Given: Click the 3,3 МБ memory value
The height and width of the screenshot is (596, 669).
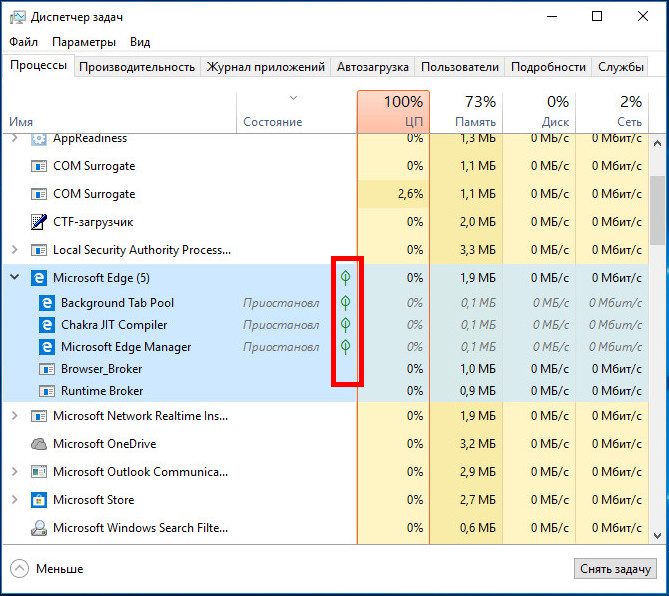Looking at the screenshot, I should [478, 250].
